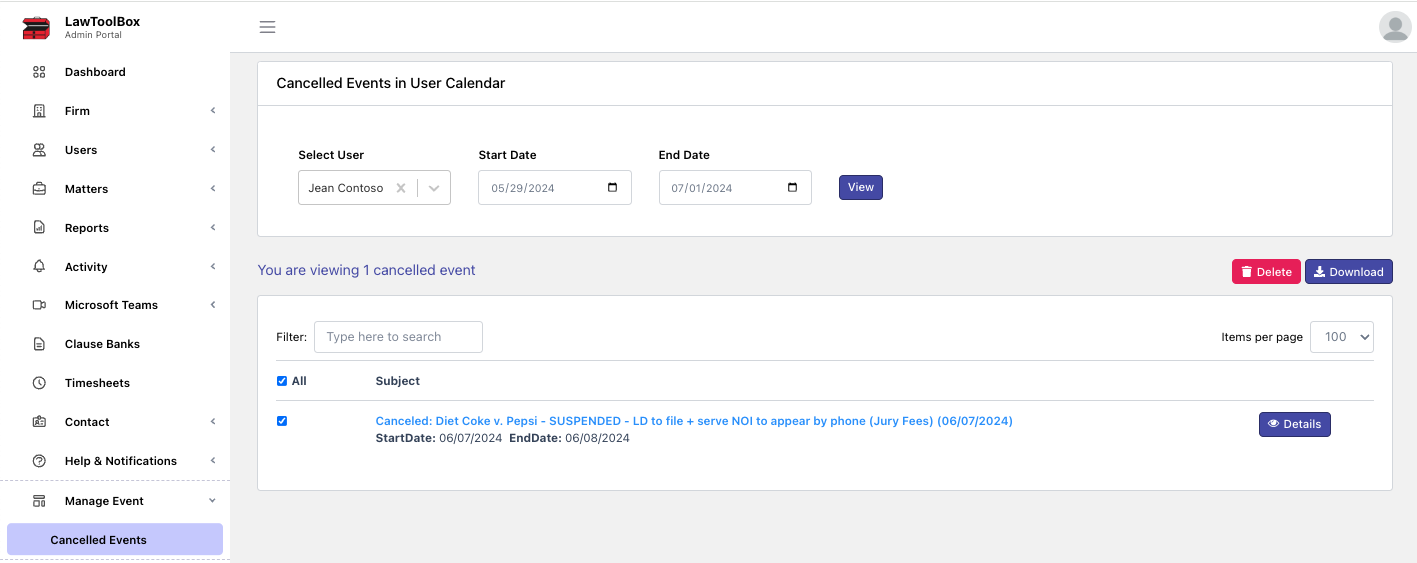Open the Canceled: Diet Coke v. Pepsi link
1417x563 pixels.
[694, 421]
